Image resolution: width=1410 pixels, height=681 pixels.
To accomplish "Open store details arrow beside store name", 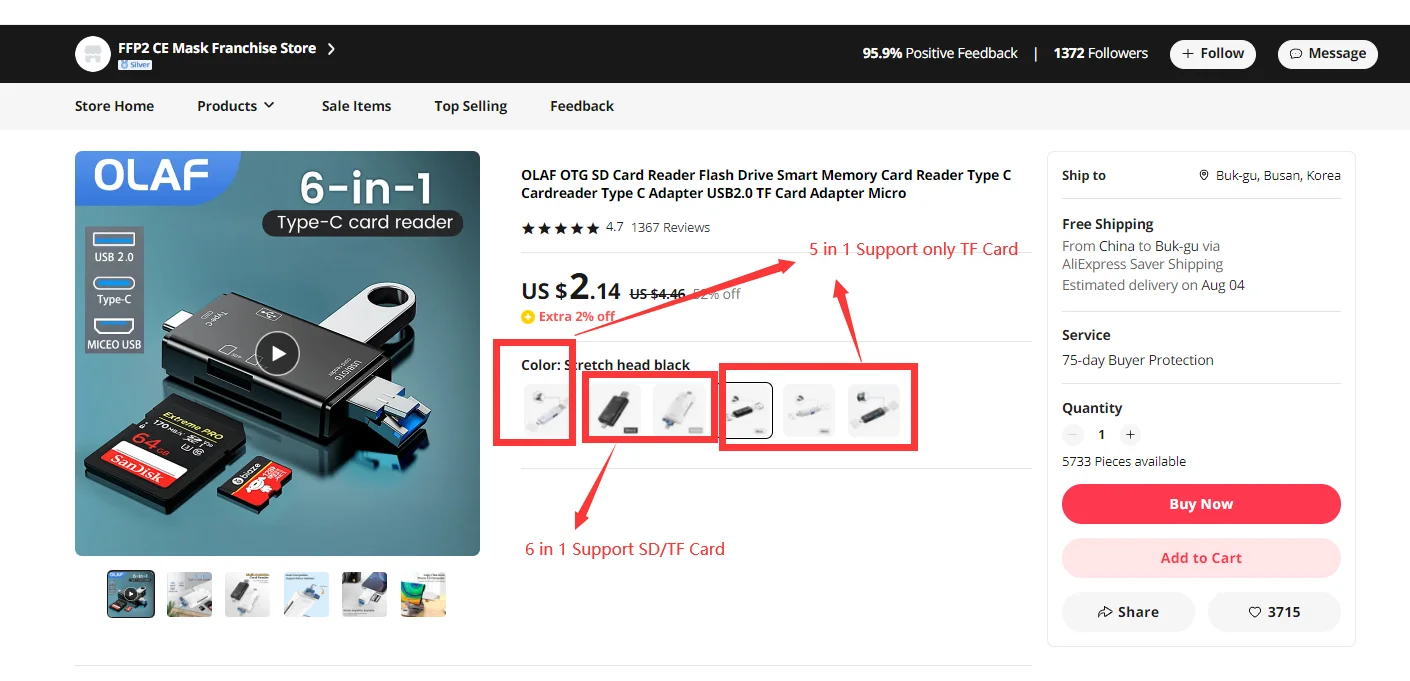I will coord(331,48).
